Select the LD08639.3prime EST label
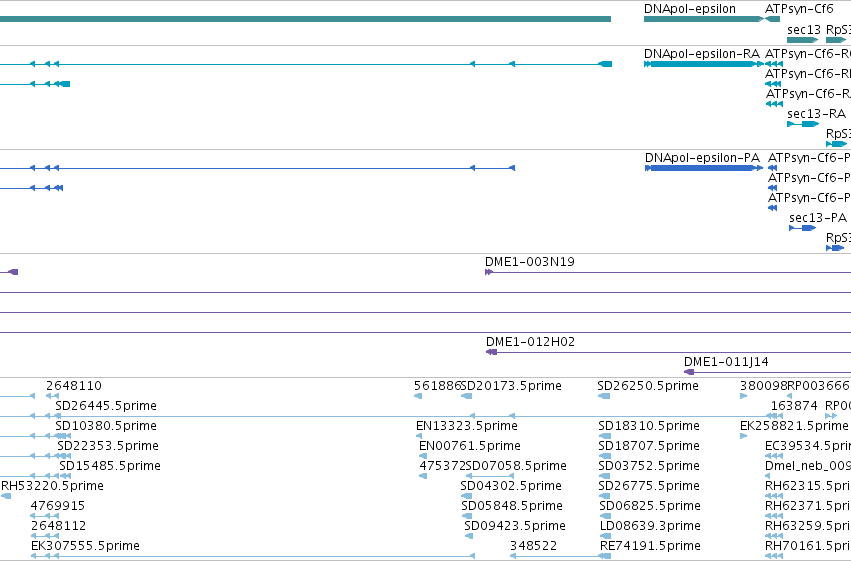 (x=650, y=526)
